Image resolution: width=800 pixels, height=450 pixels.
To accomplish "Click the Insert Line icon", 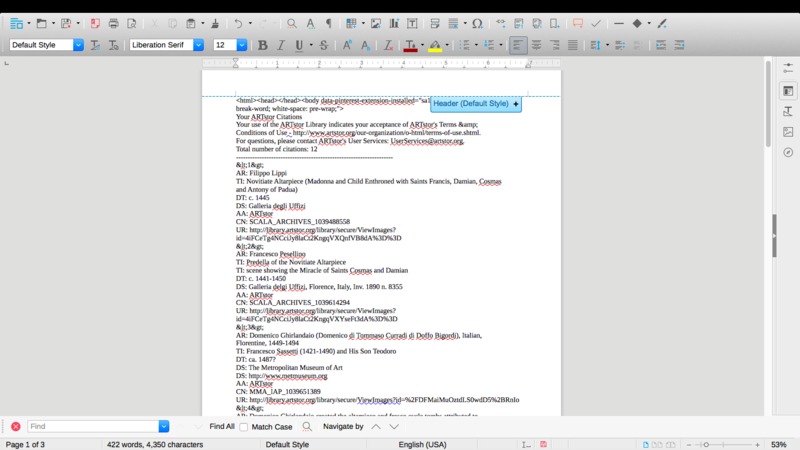I will (x=619, y=23).
